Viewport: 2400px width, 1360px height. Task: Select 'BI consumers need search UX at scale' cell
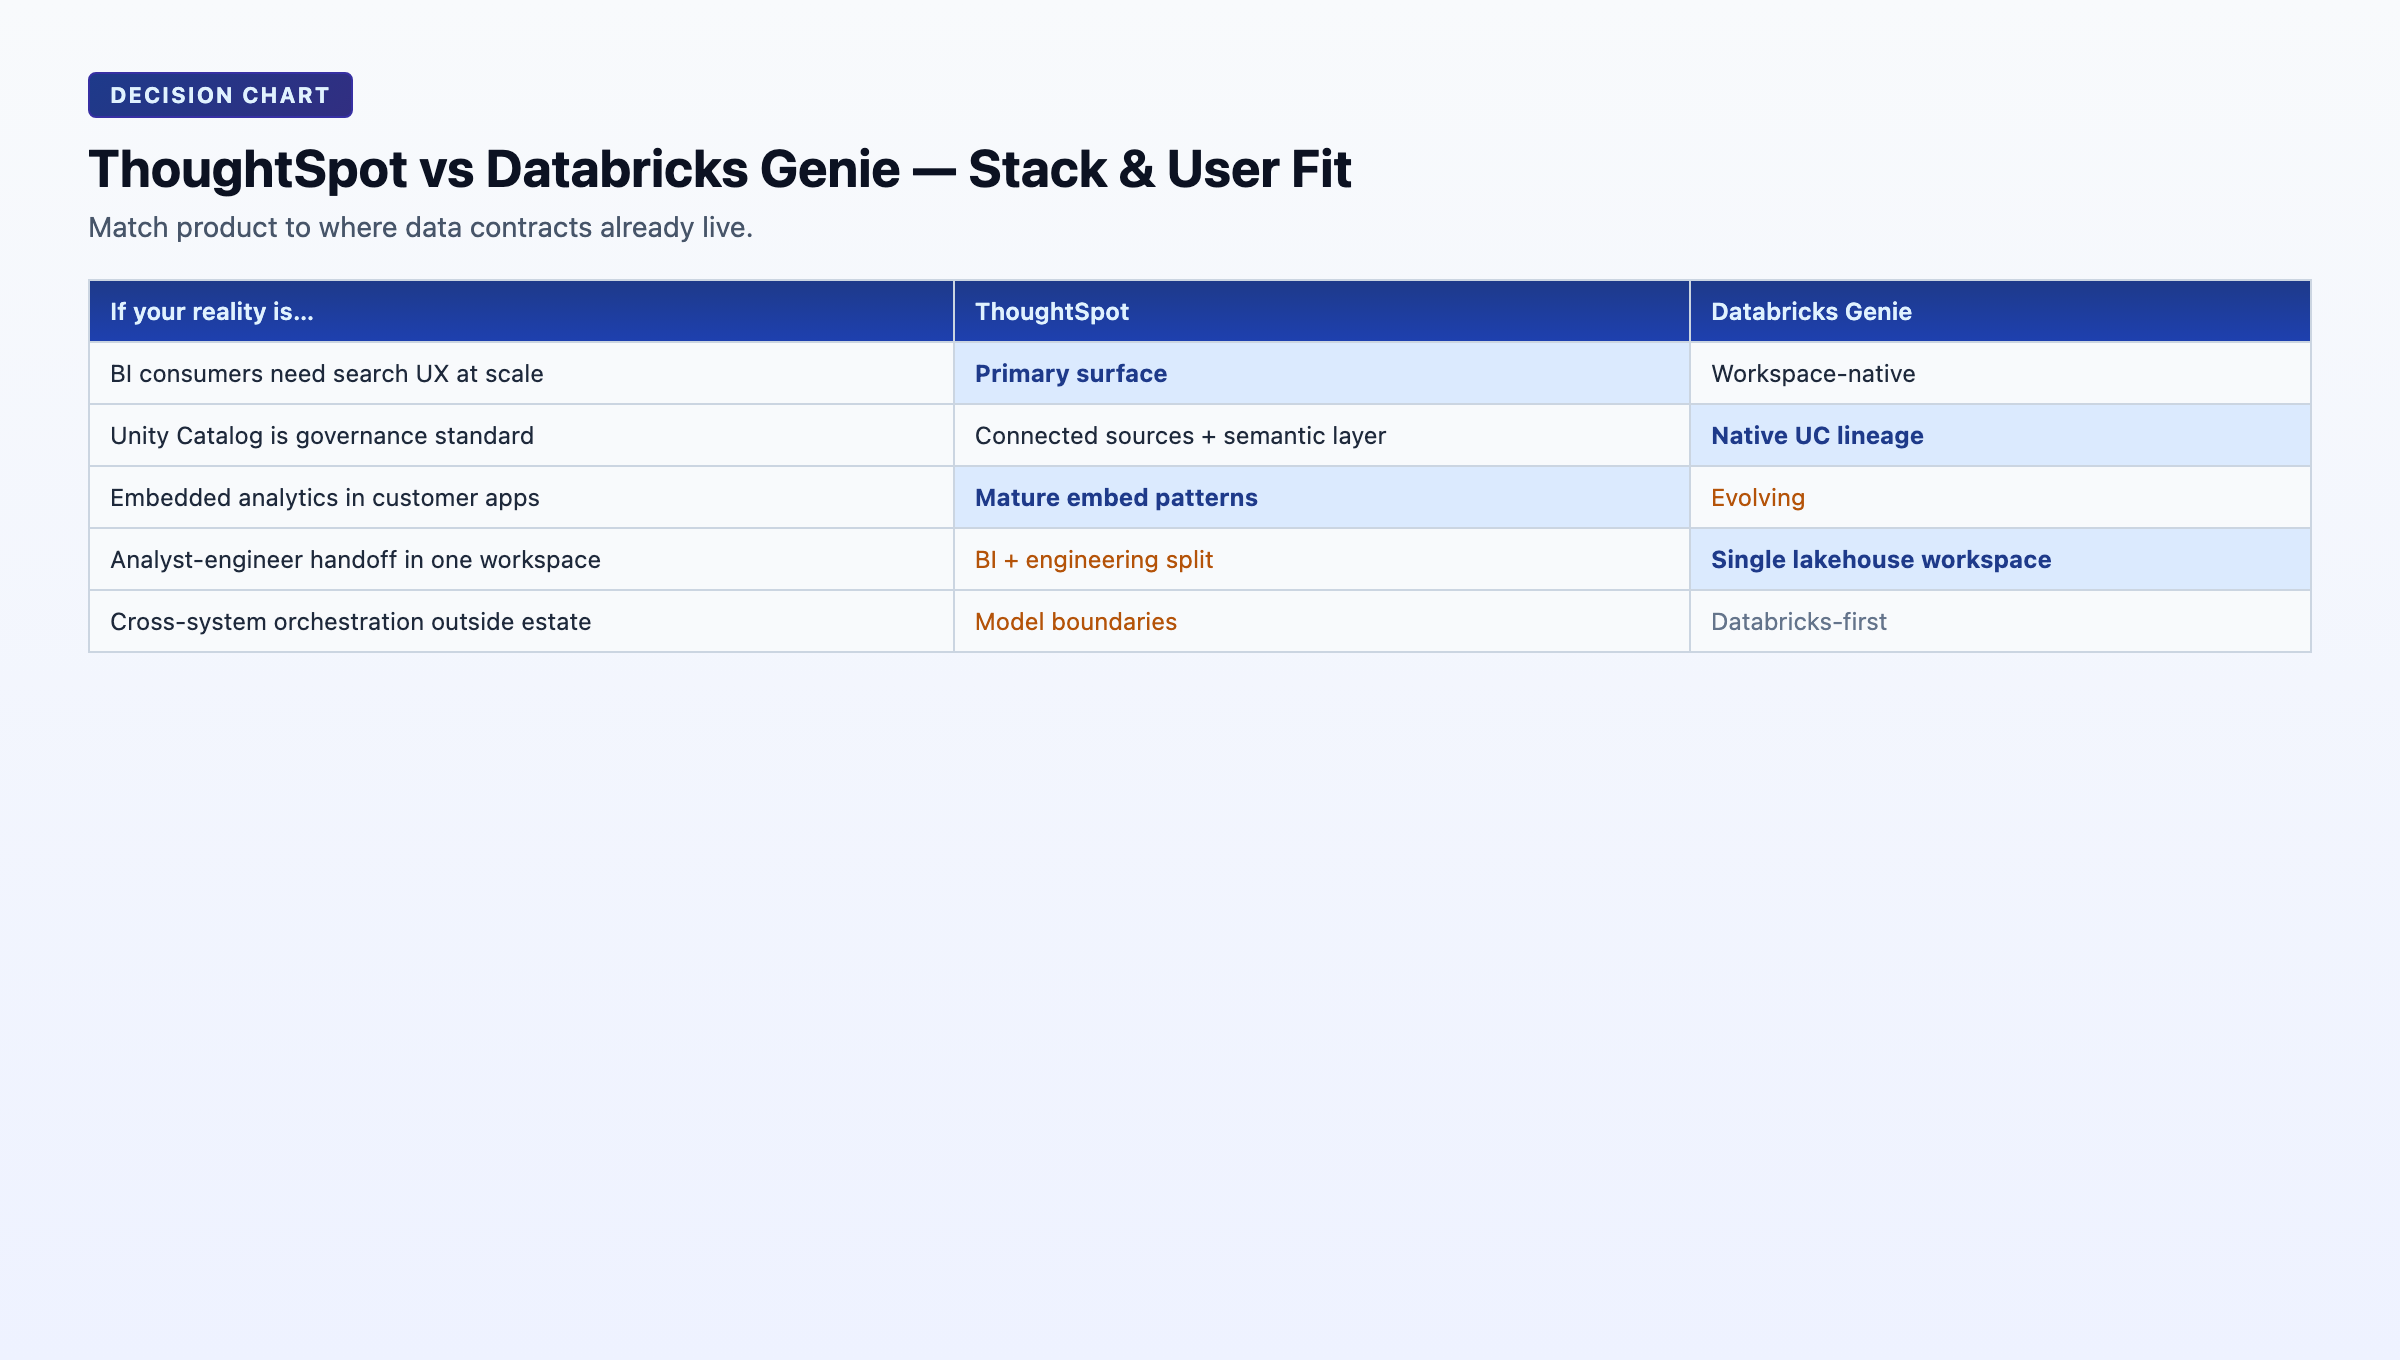(x=521, y=373)
